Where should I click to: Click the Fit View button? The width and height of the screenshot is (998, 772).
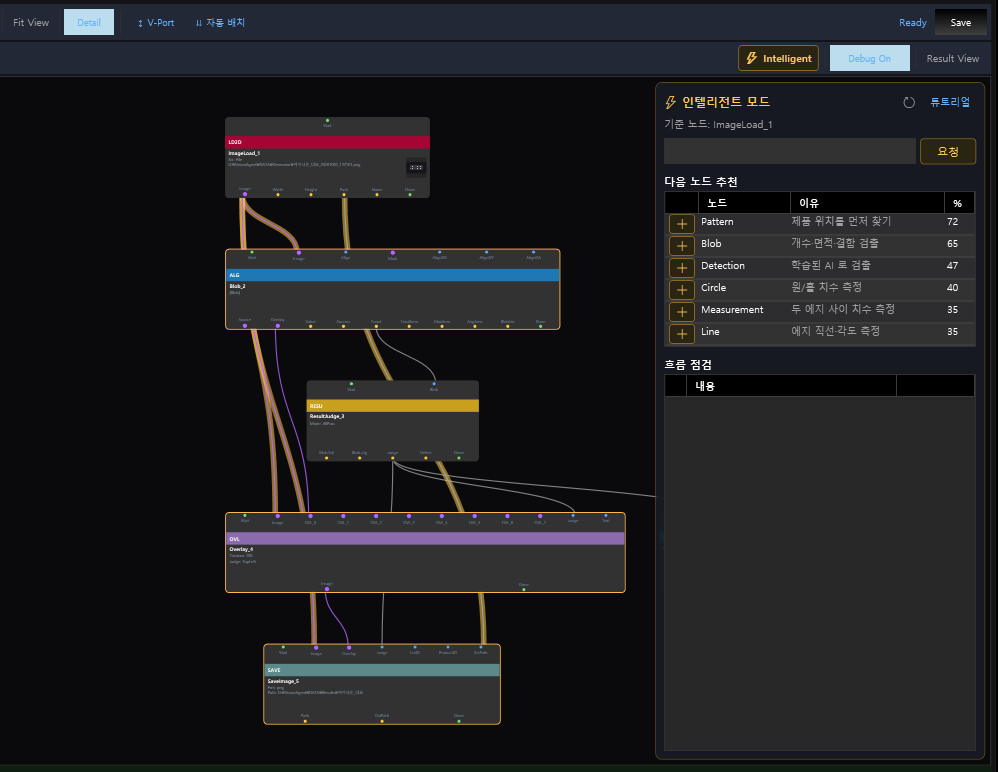(x=31, y=22)
